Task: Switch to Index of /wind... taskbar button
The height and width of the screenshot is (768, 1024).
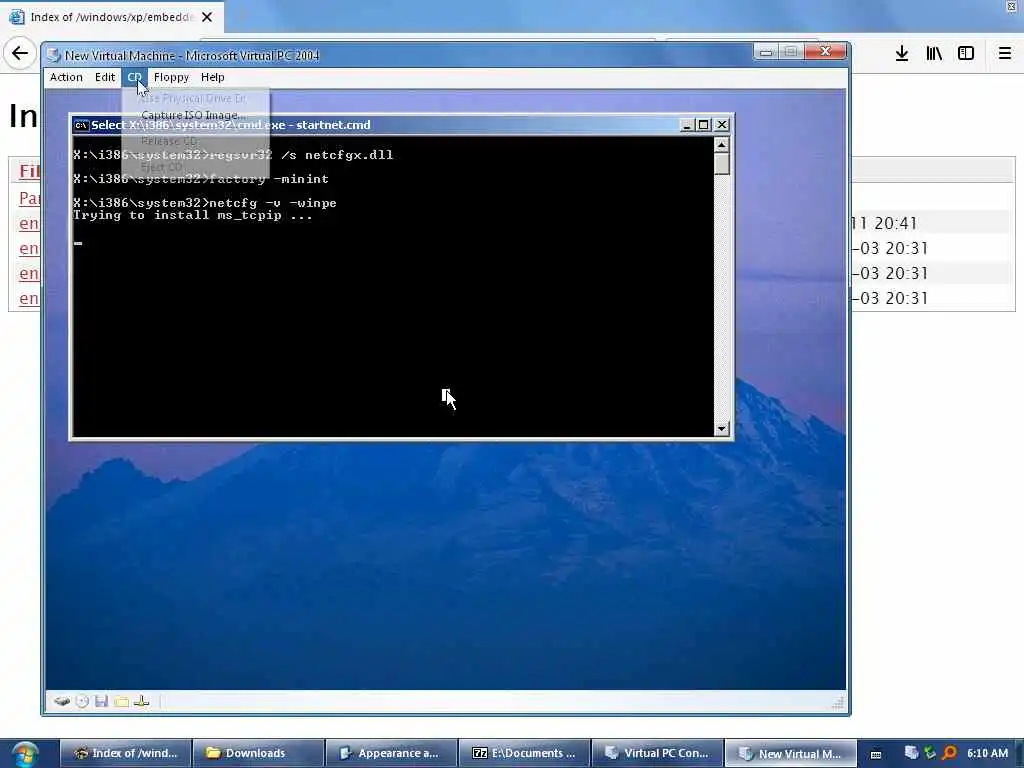Action: pyautogui.click(x=125, y=753)
